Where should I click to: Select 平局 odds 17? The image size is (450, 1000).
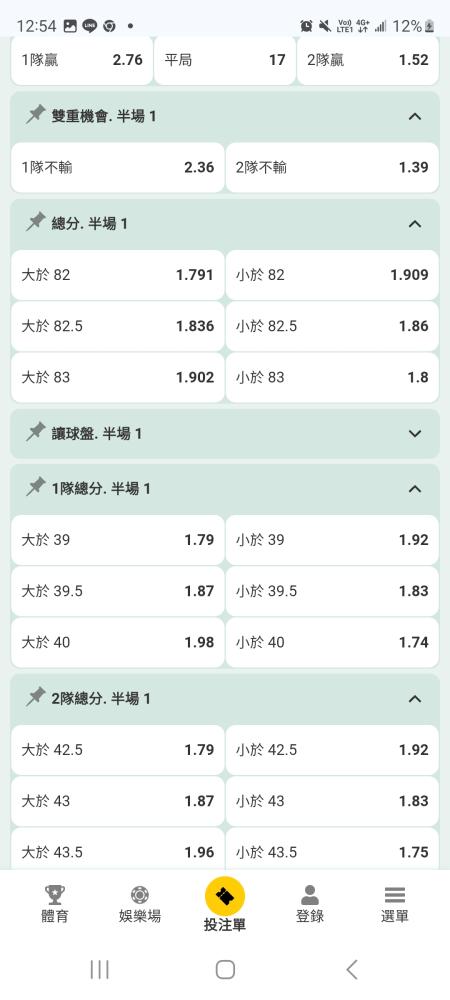click(225, 60)
